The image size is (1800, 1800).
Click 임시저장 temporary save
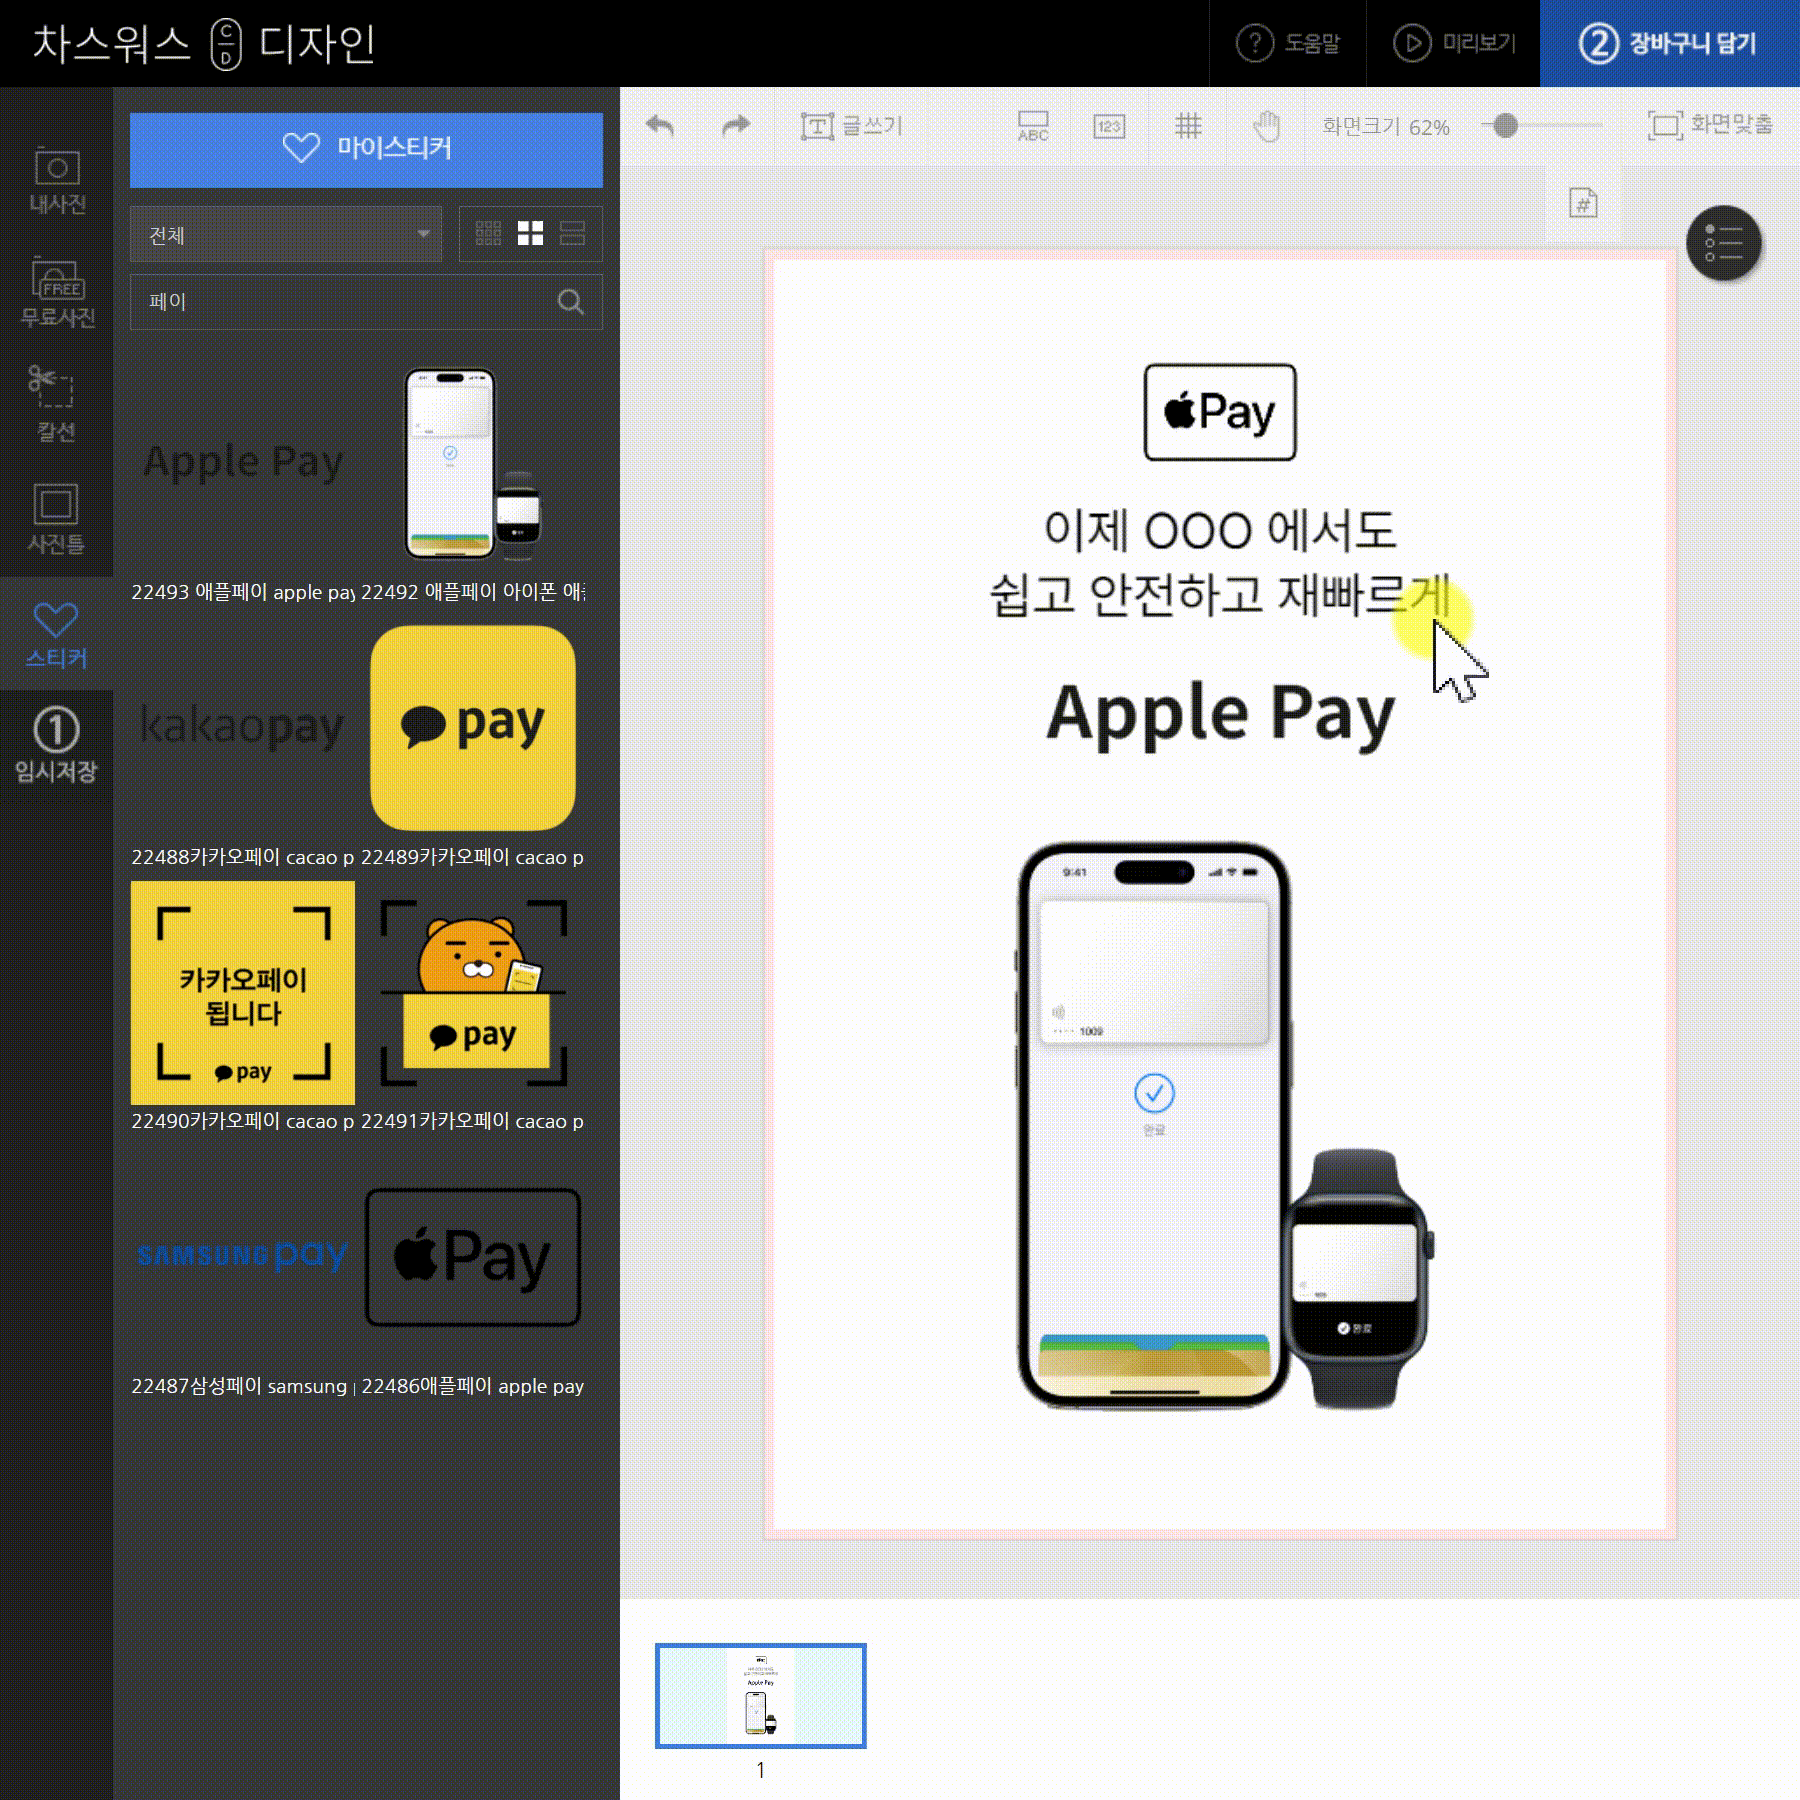pos(57,746)
